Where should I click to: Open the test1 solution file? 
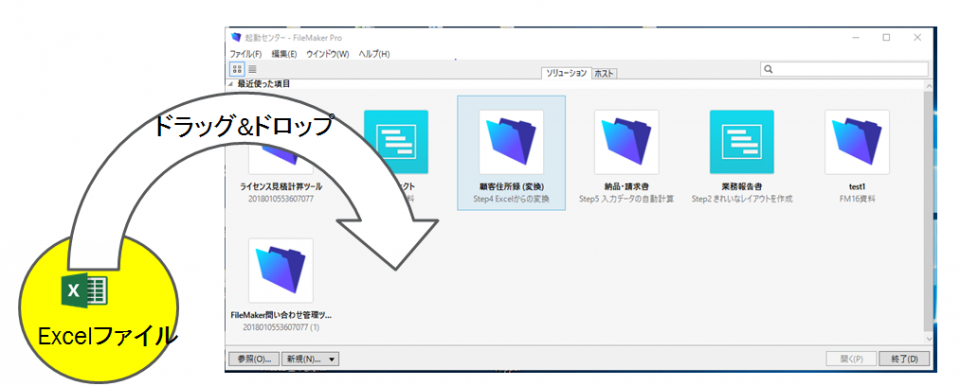point(857,142)
